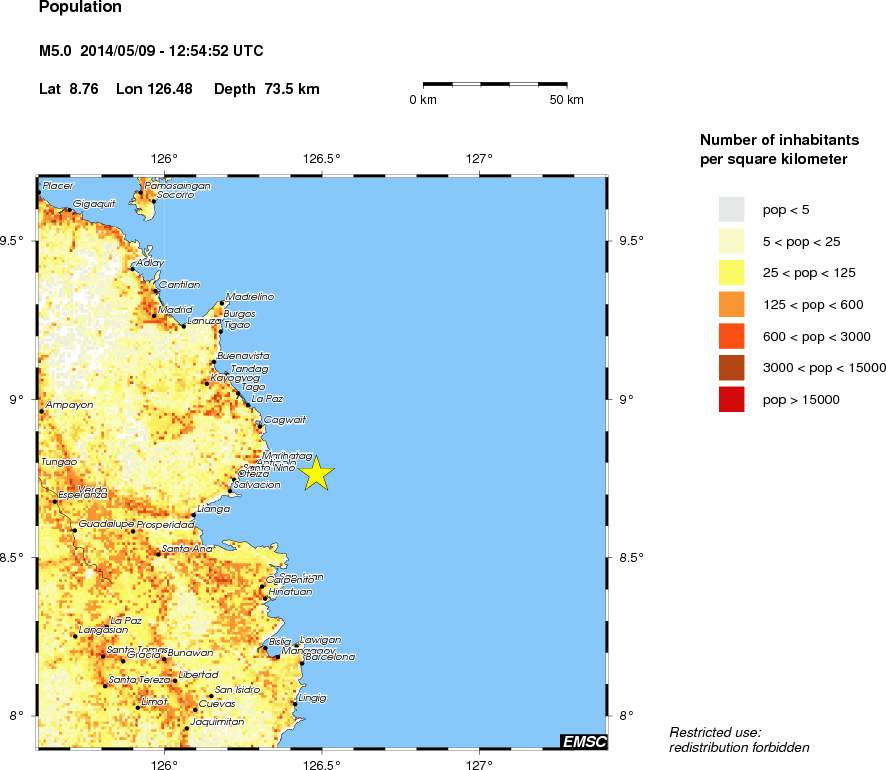886x770 pixels.
Task: Click the gray 'pop < 5' legend swatch
Action: (x=732, y=209)
